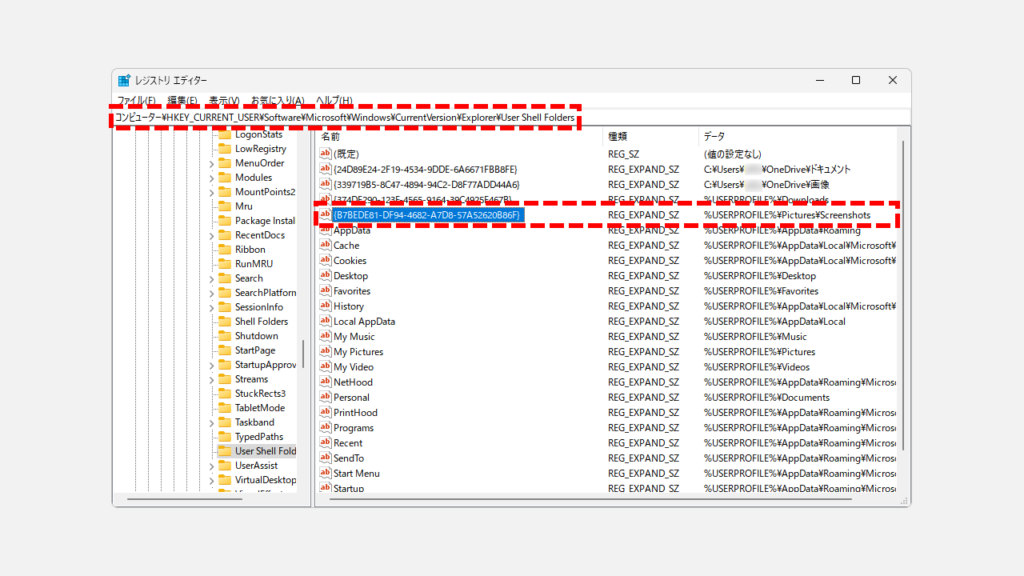The height and width of the screenshot is (576, 1024).
Task: Expand the MenuOrder key
Action: pos(211,164)
